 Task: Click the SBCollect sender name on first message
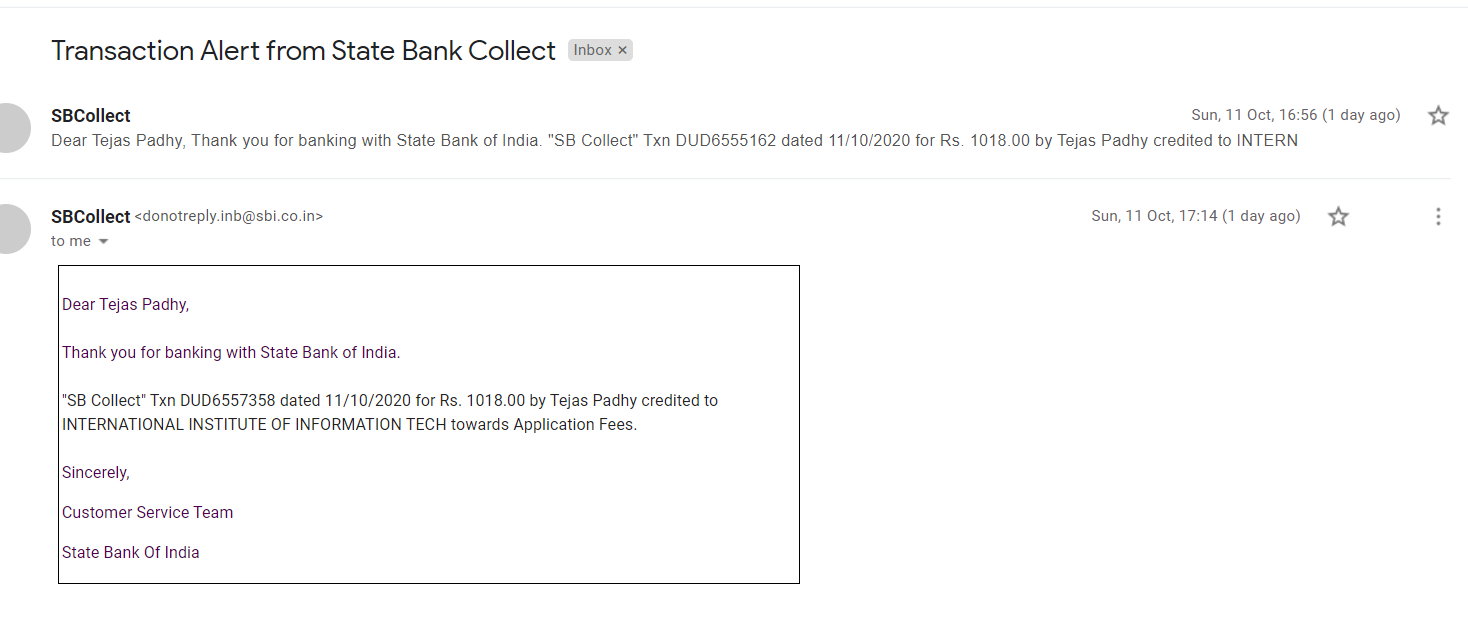point(91,116)
